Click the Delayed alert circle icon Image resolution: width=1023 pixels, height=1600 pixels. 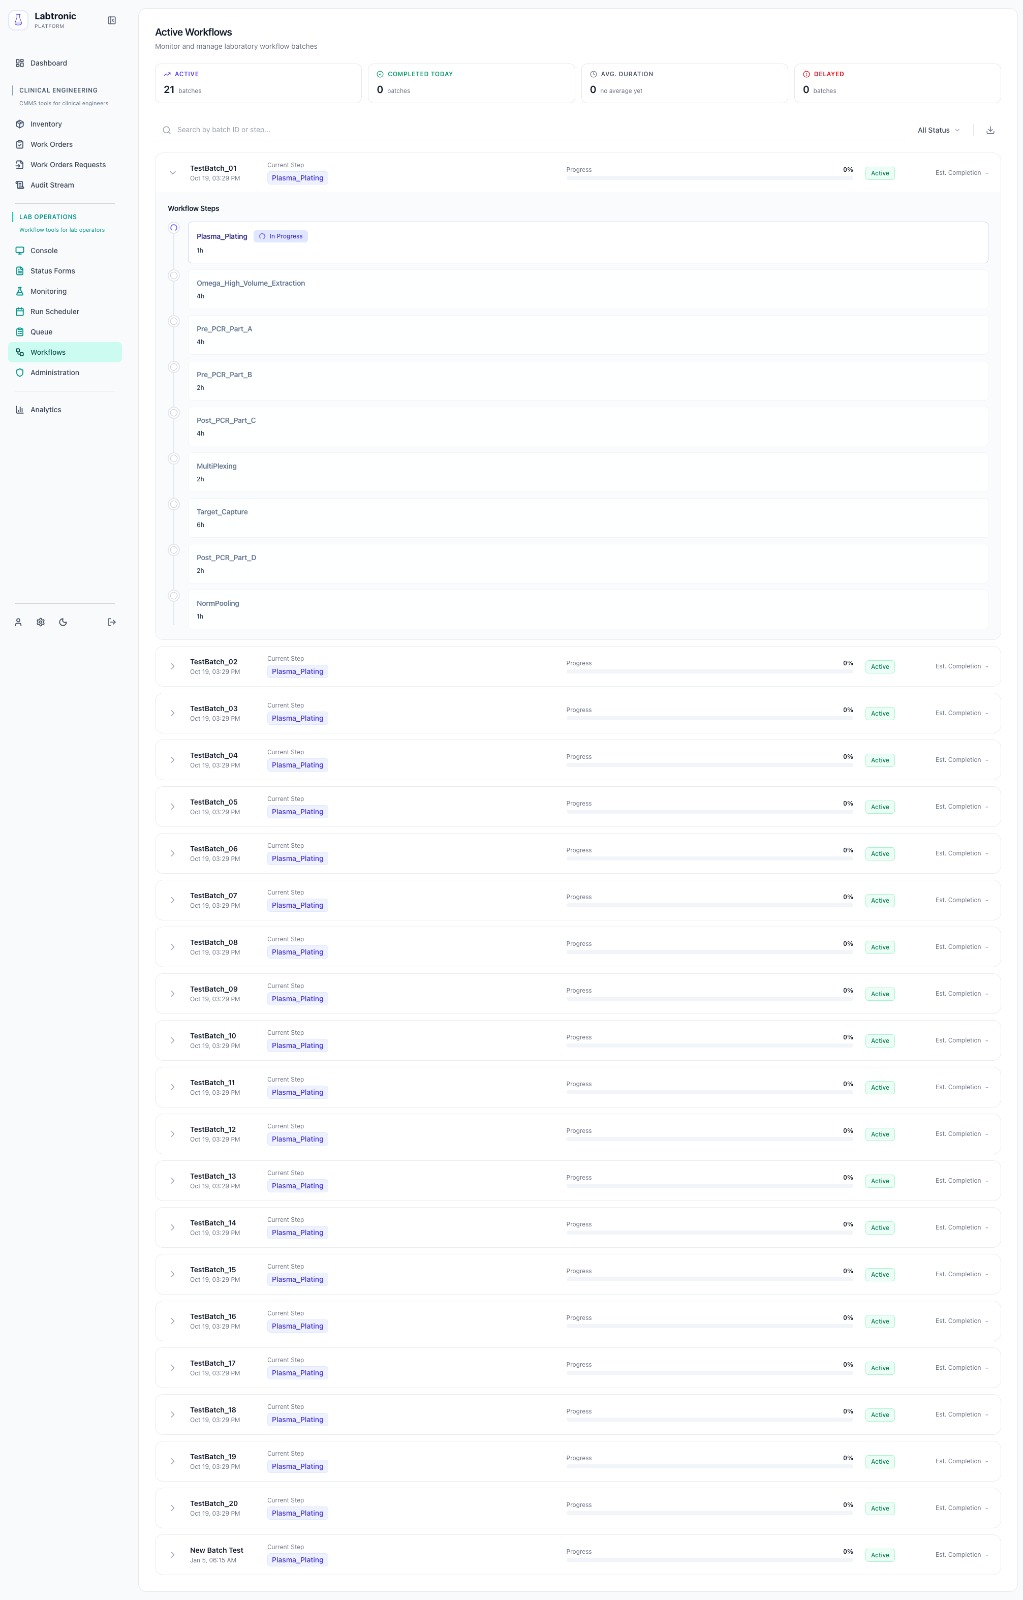pyautogui.click(x=806, y=74)
